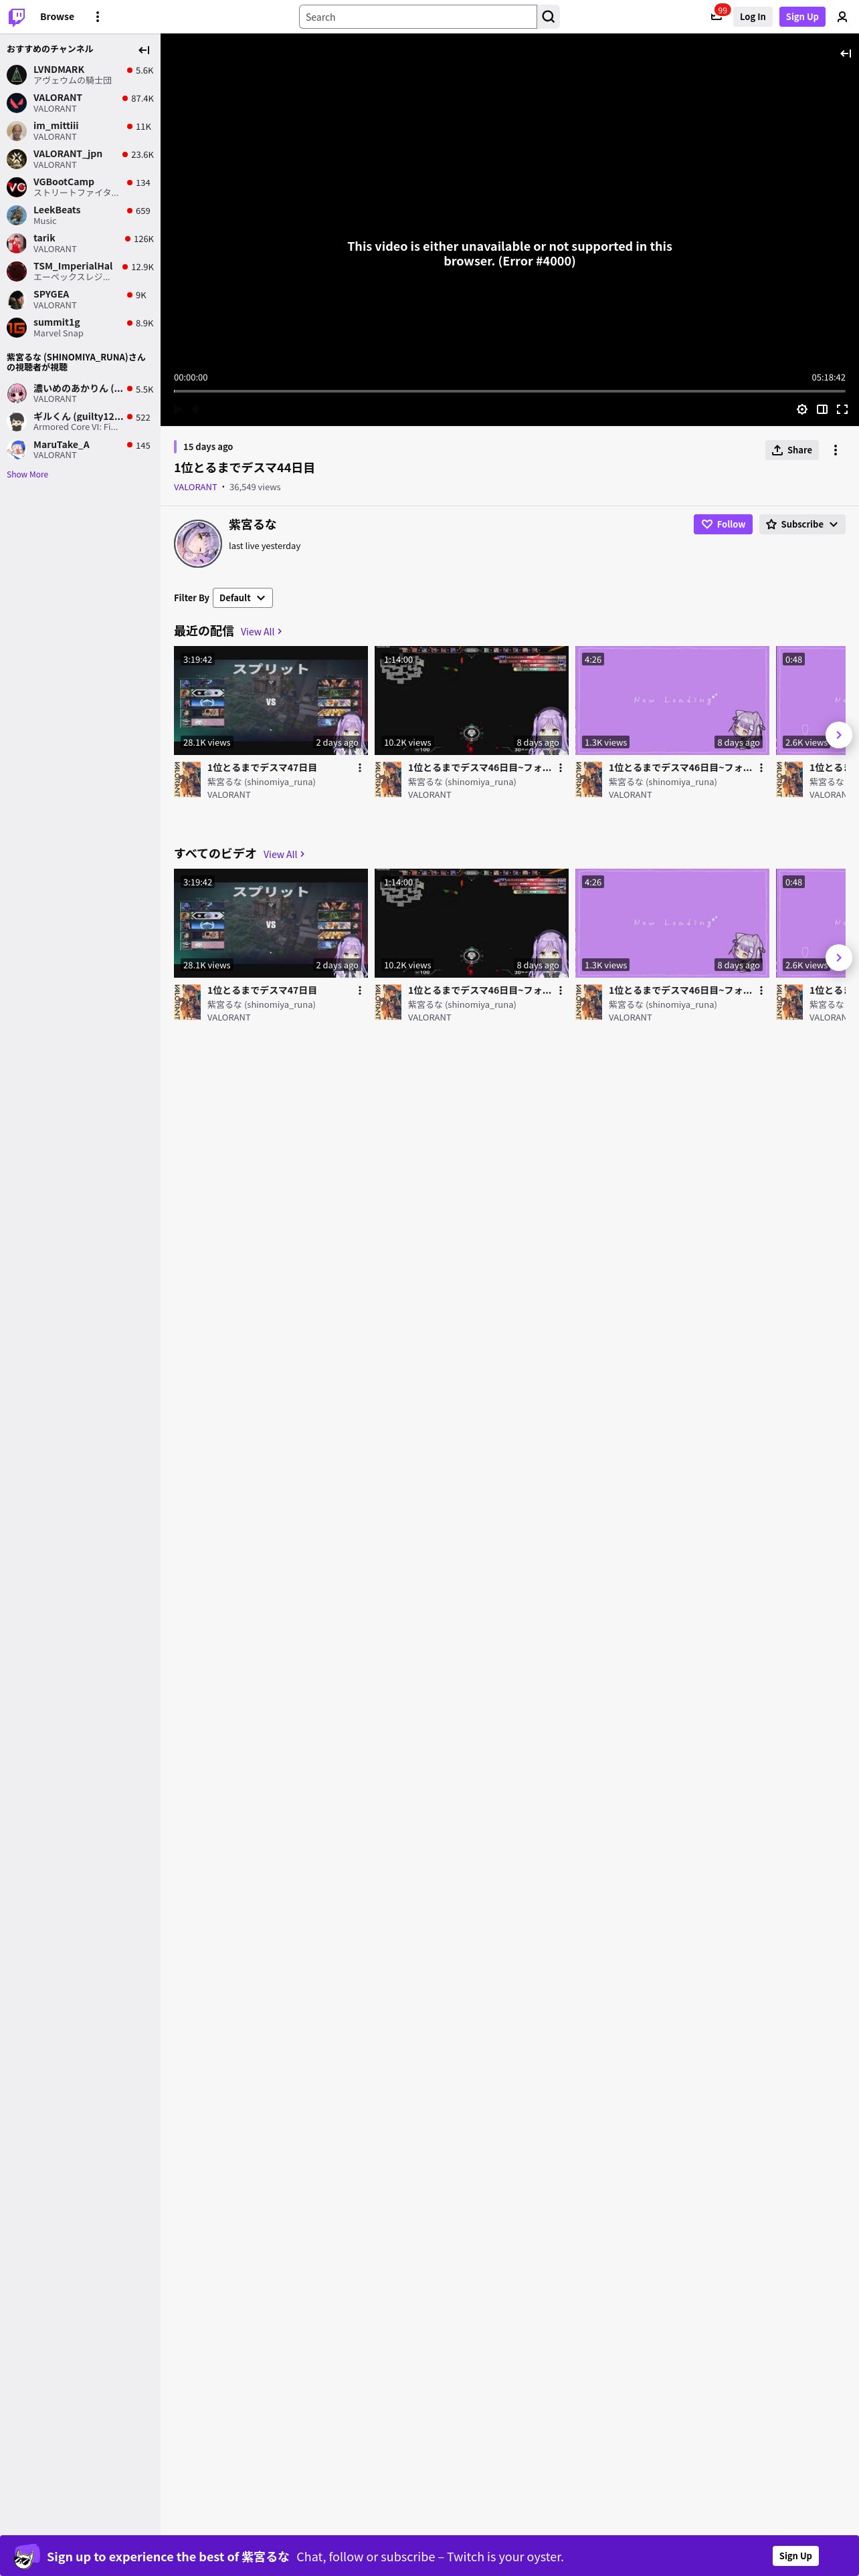
Task: Open the more options menu beside Browse
Action: coord(97,17)
